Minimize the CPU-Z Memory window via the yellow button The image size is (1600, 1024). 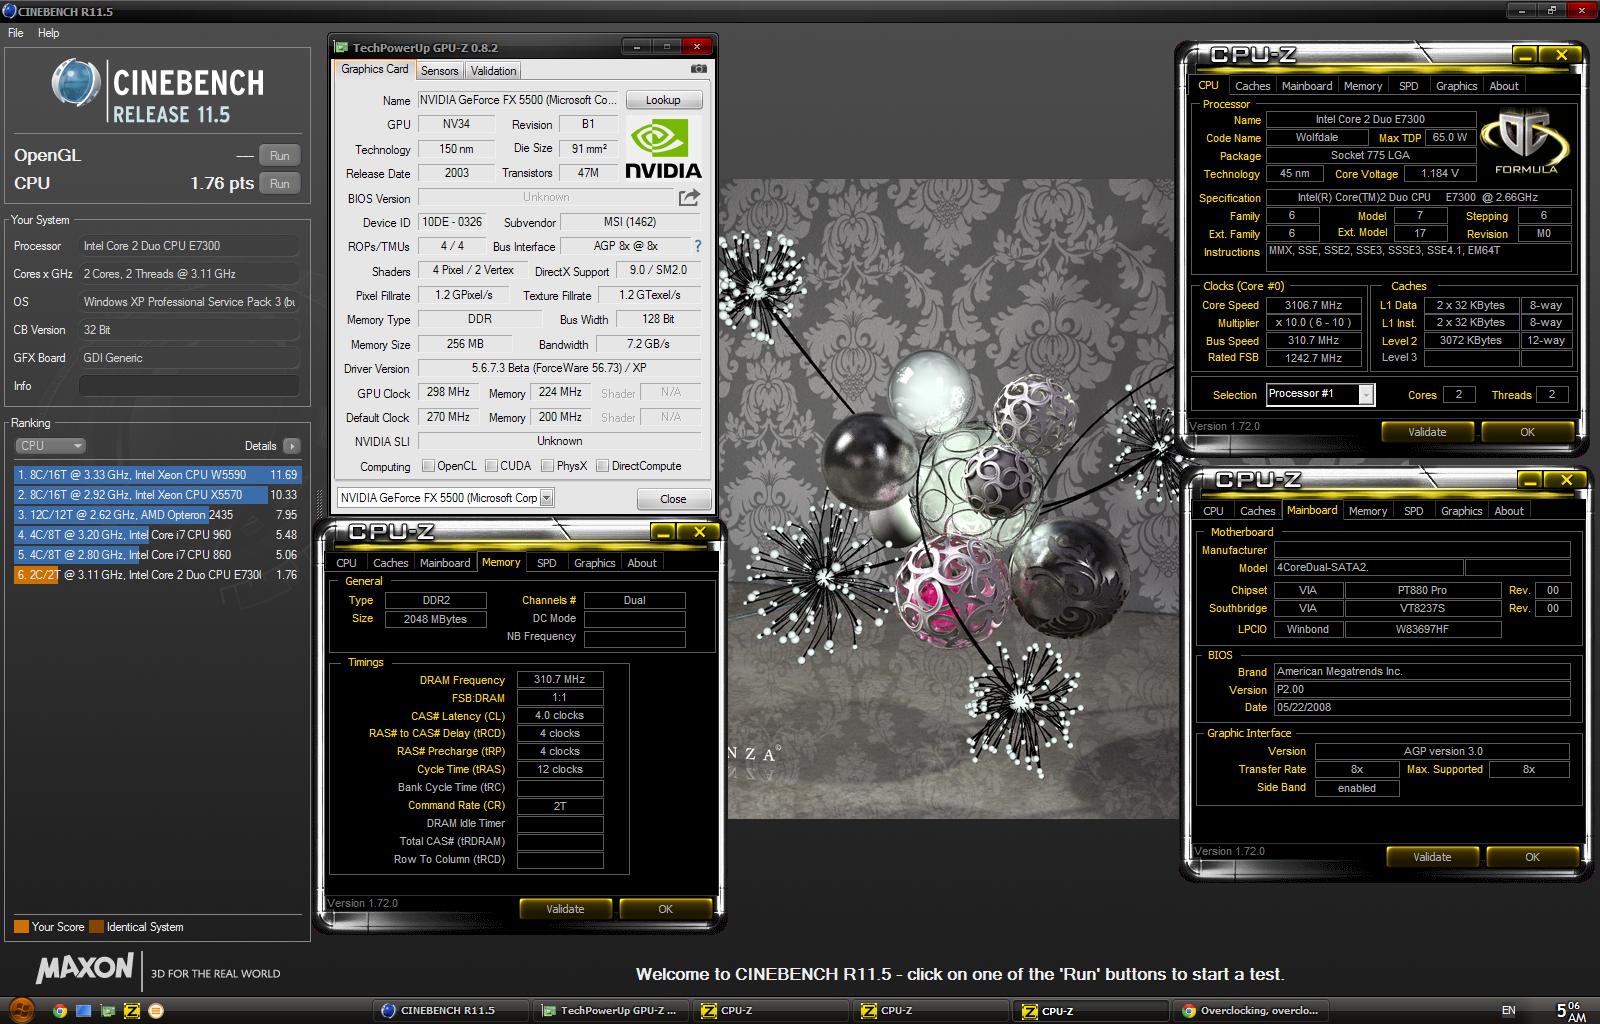(664, 532)
